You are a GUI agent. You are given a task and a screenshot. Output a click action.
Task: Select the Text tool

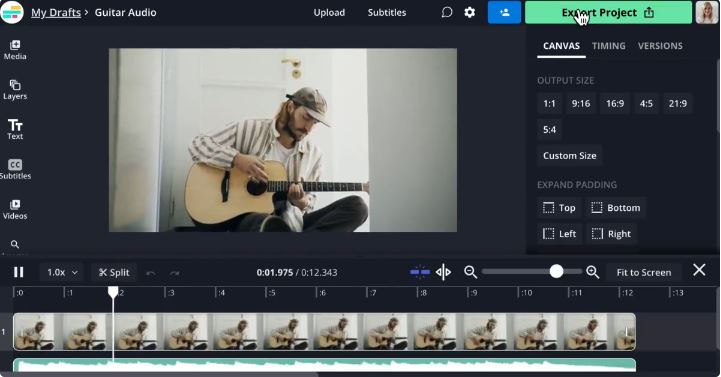(x=15, y=130)
